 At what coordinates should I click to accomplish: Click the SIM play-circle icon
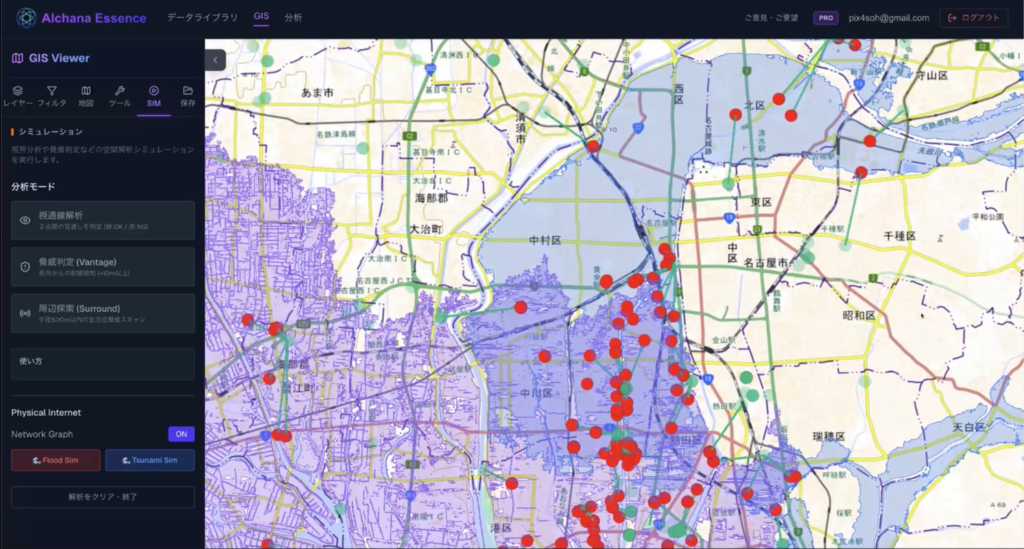click(154, 91)
